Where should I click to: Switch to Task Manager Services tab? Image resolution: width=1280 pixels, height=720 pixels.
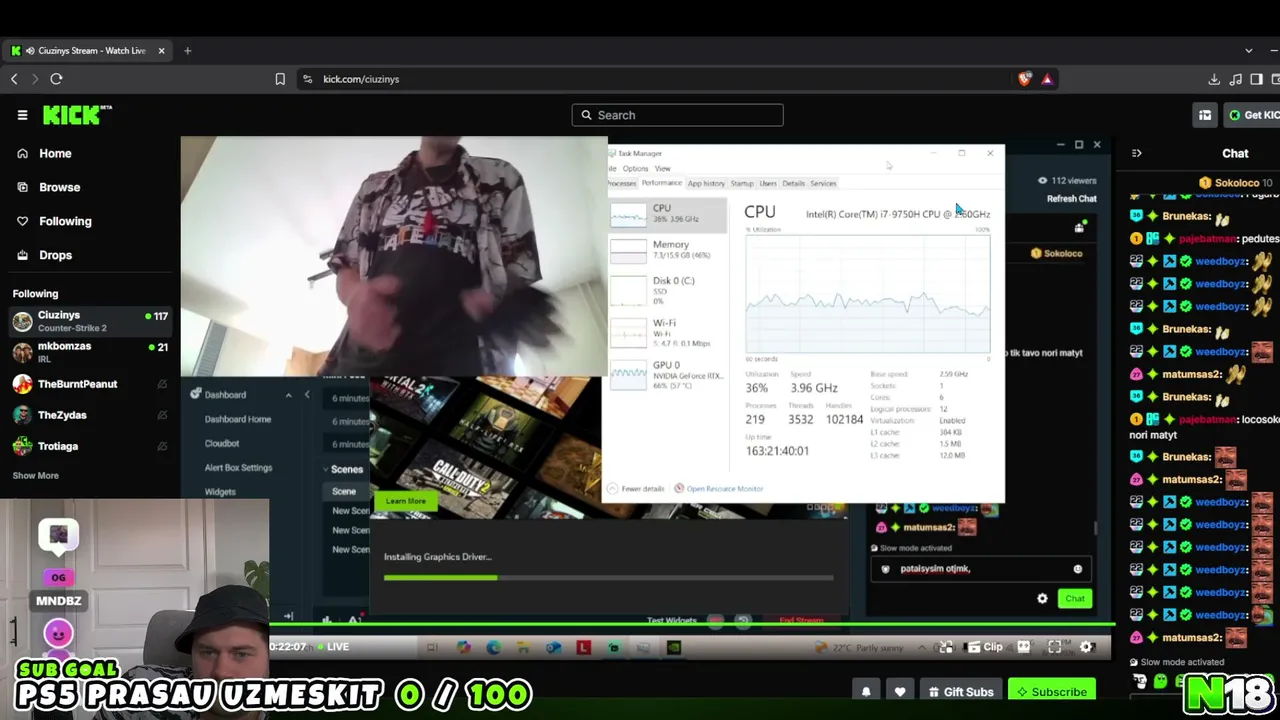tap(823, 183)
